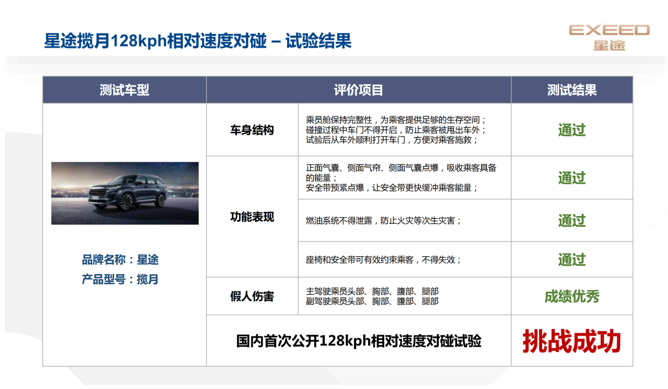Click the green 成绩优秀 result text
The height and width of the screenshot is (389, 668).
572,296
